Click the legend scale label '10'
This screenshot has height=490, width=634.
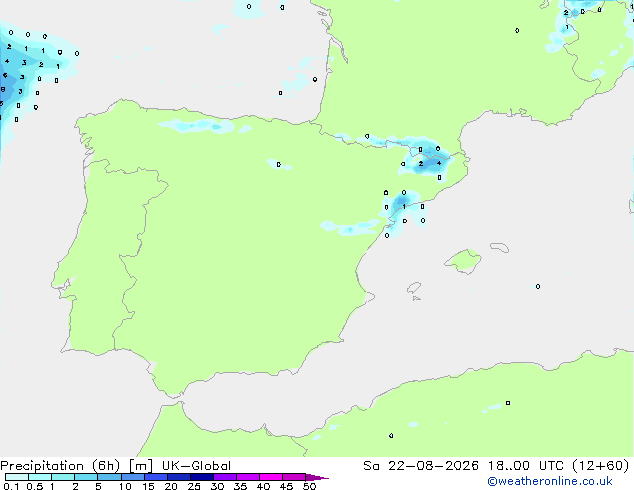coord(125,486)
